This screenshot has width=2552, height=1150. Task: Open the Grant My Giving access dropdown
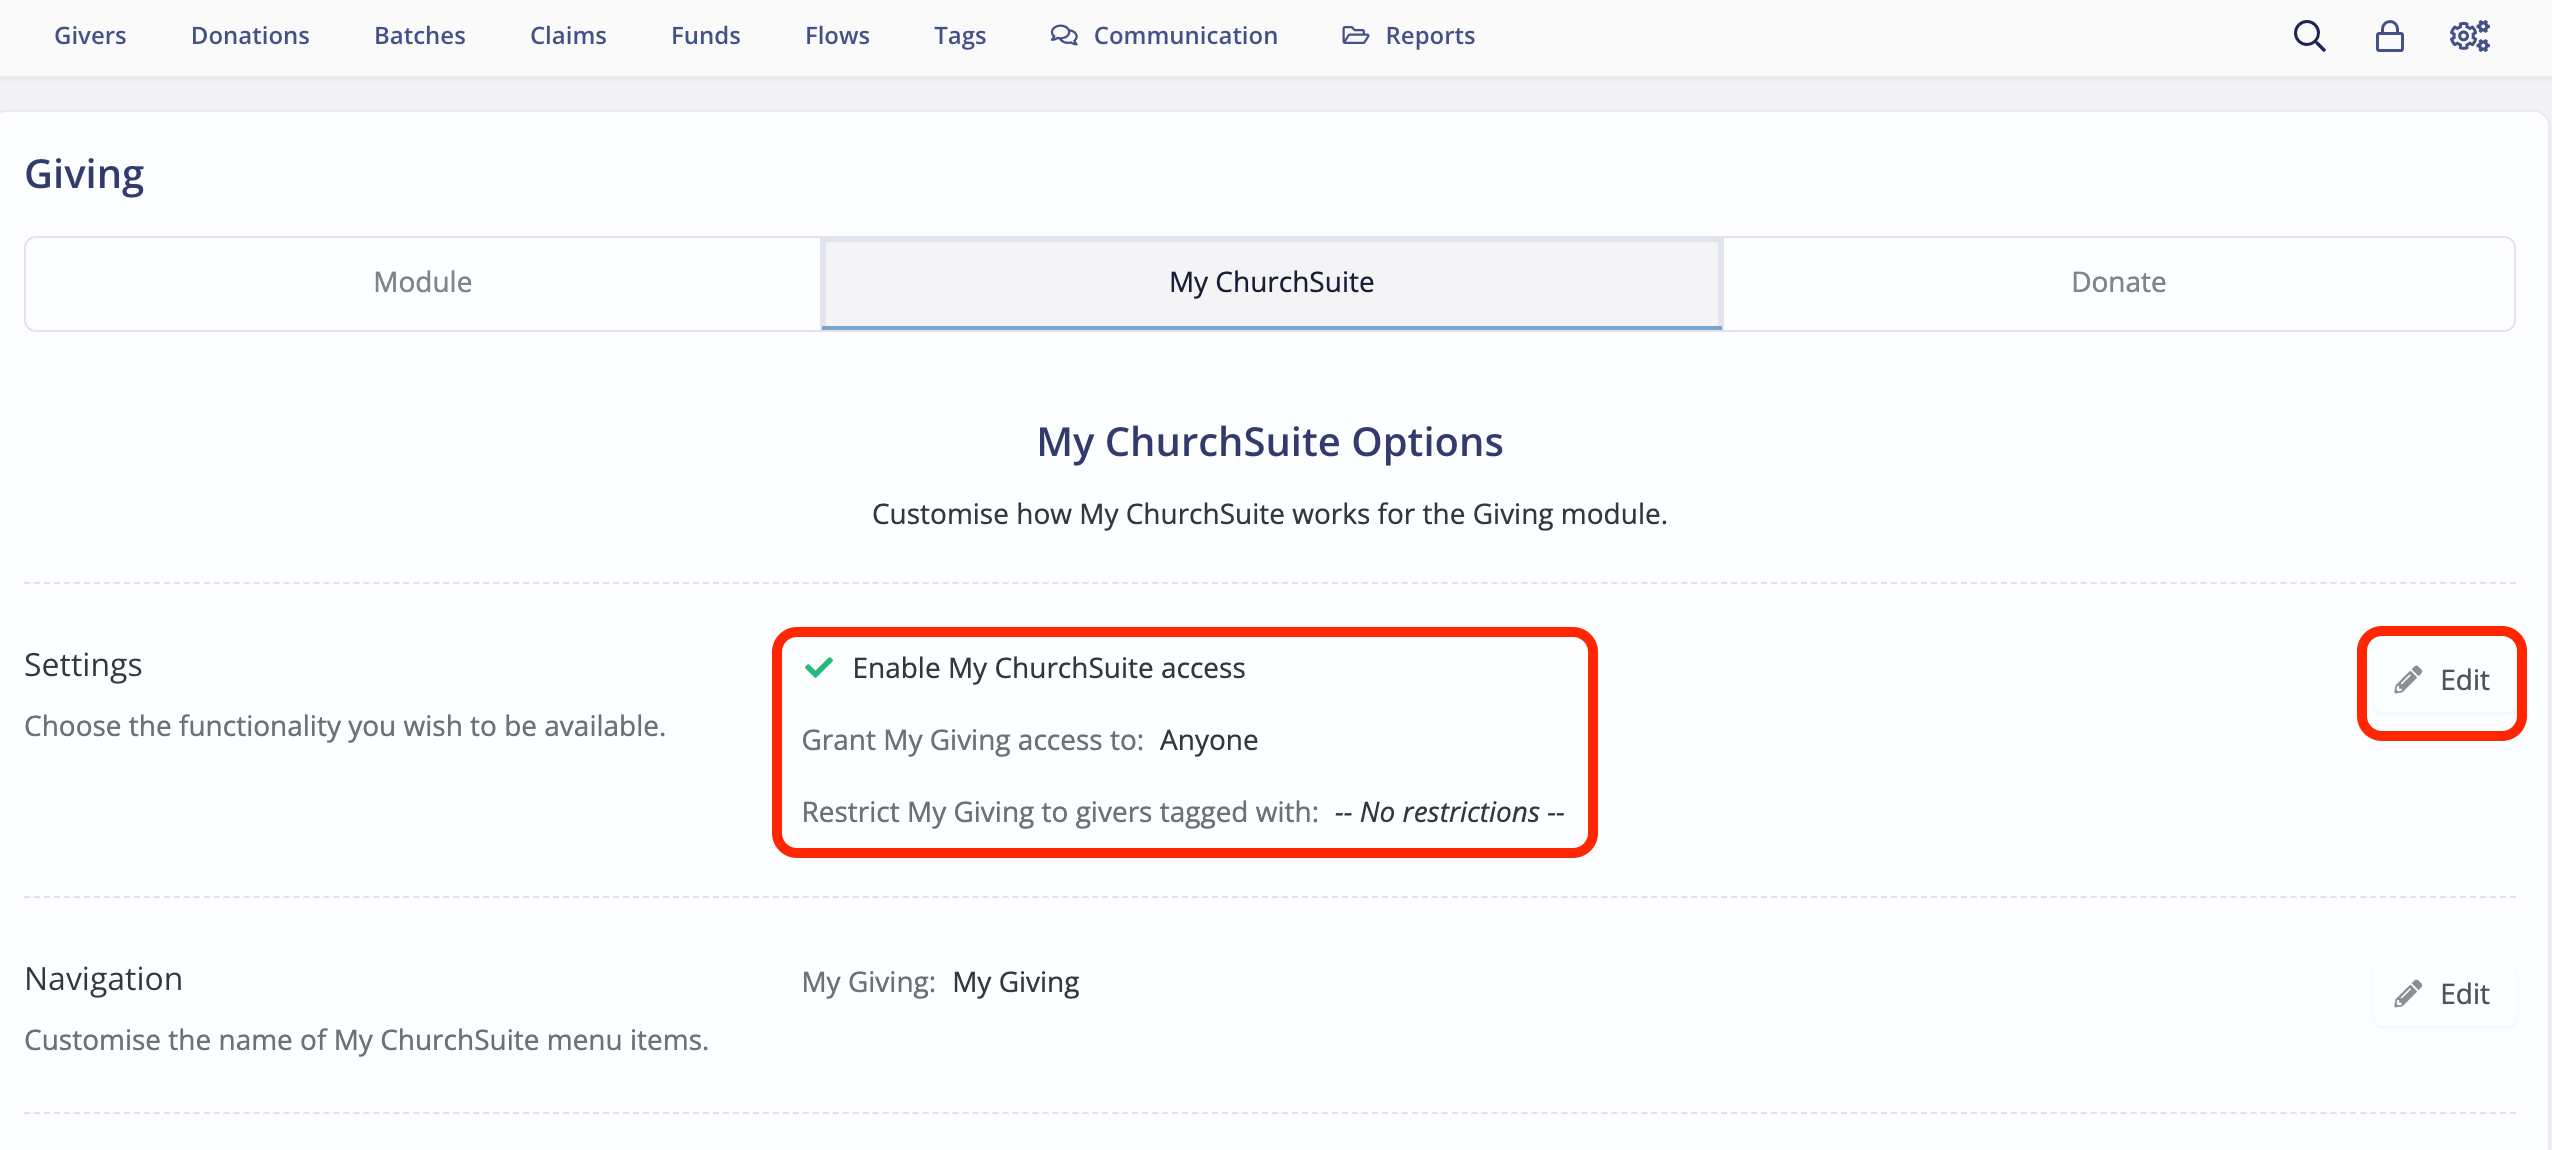[1208, 740]
